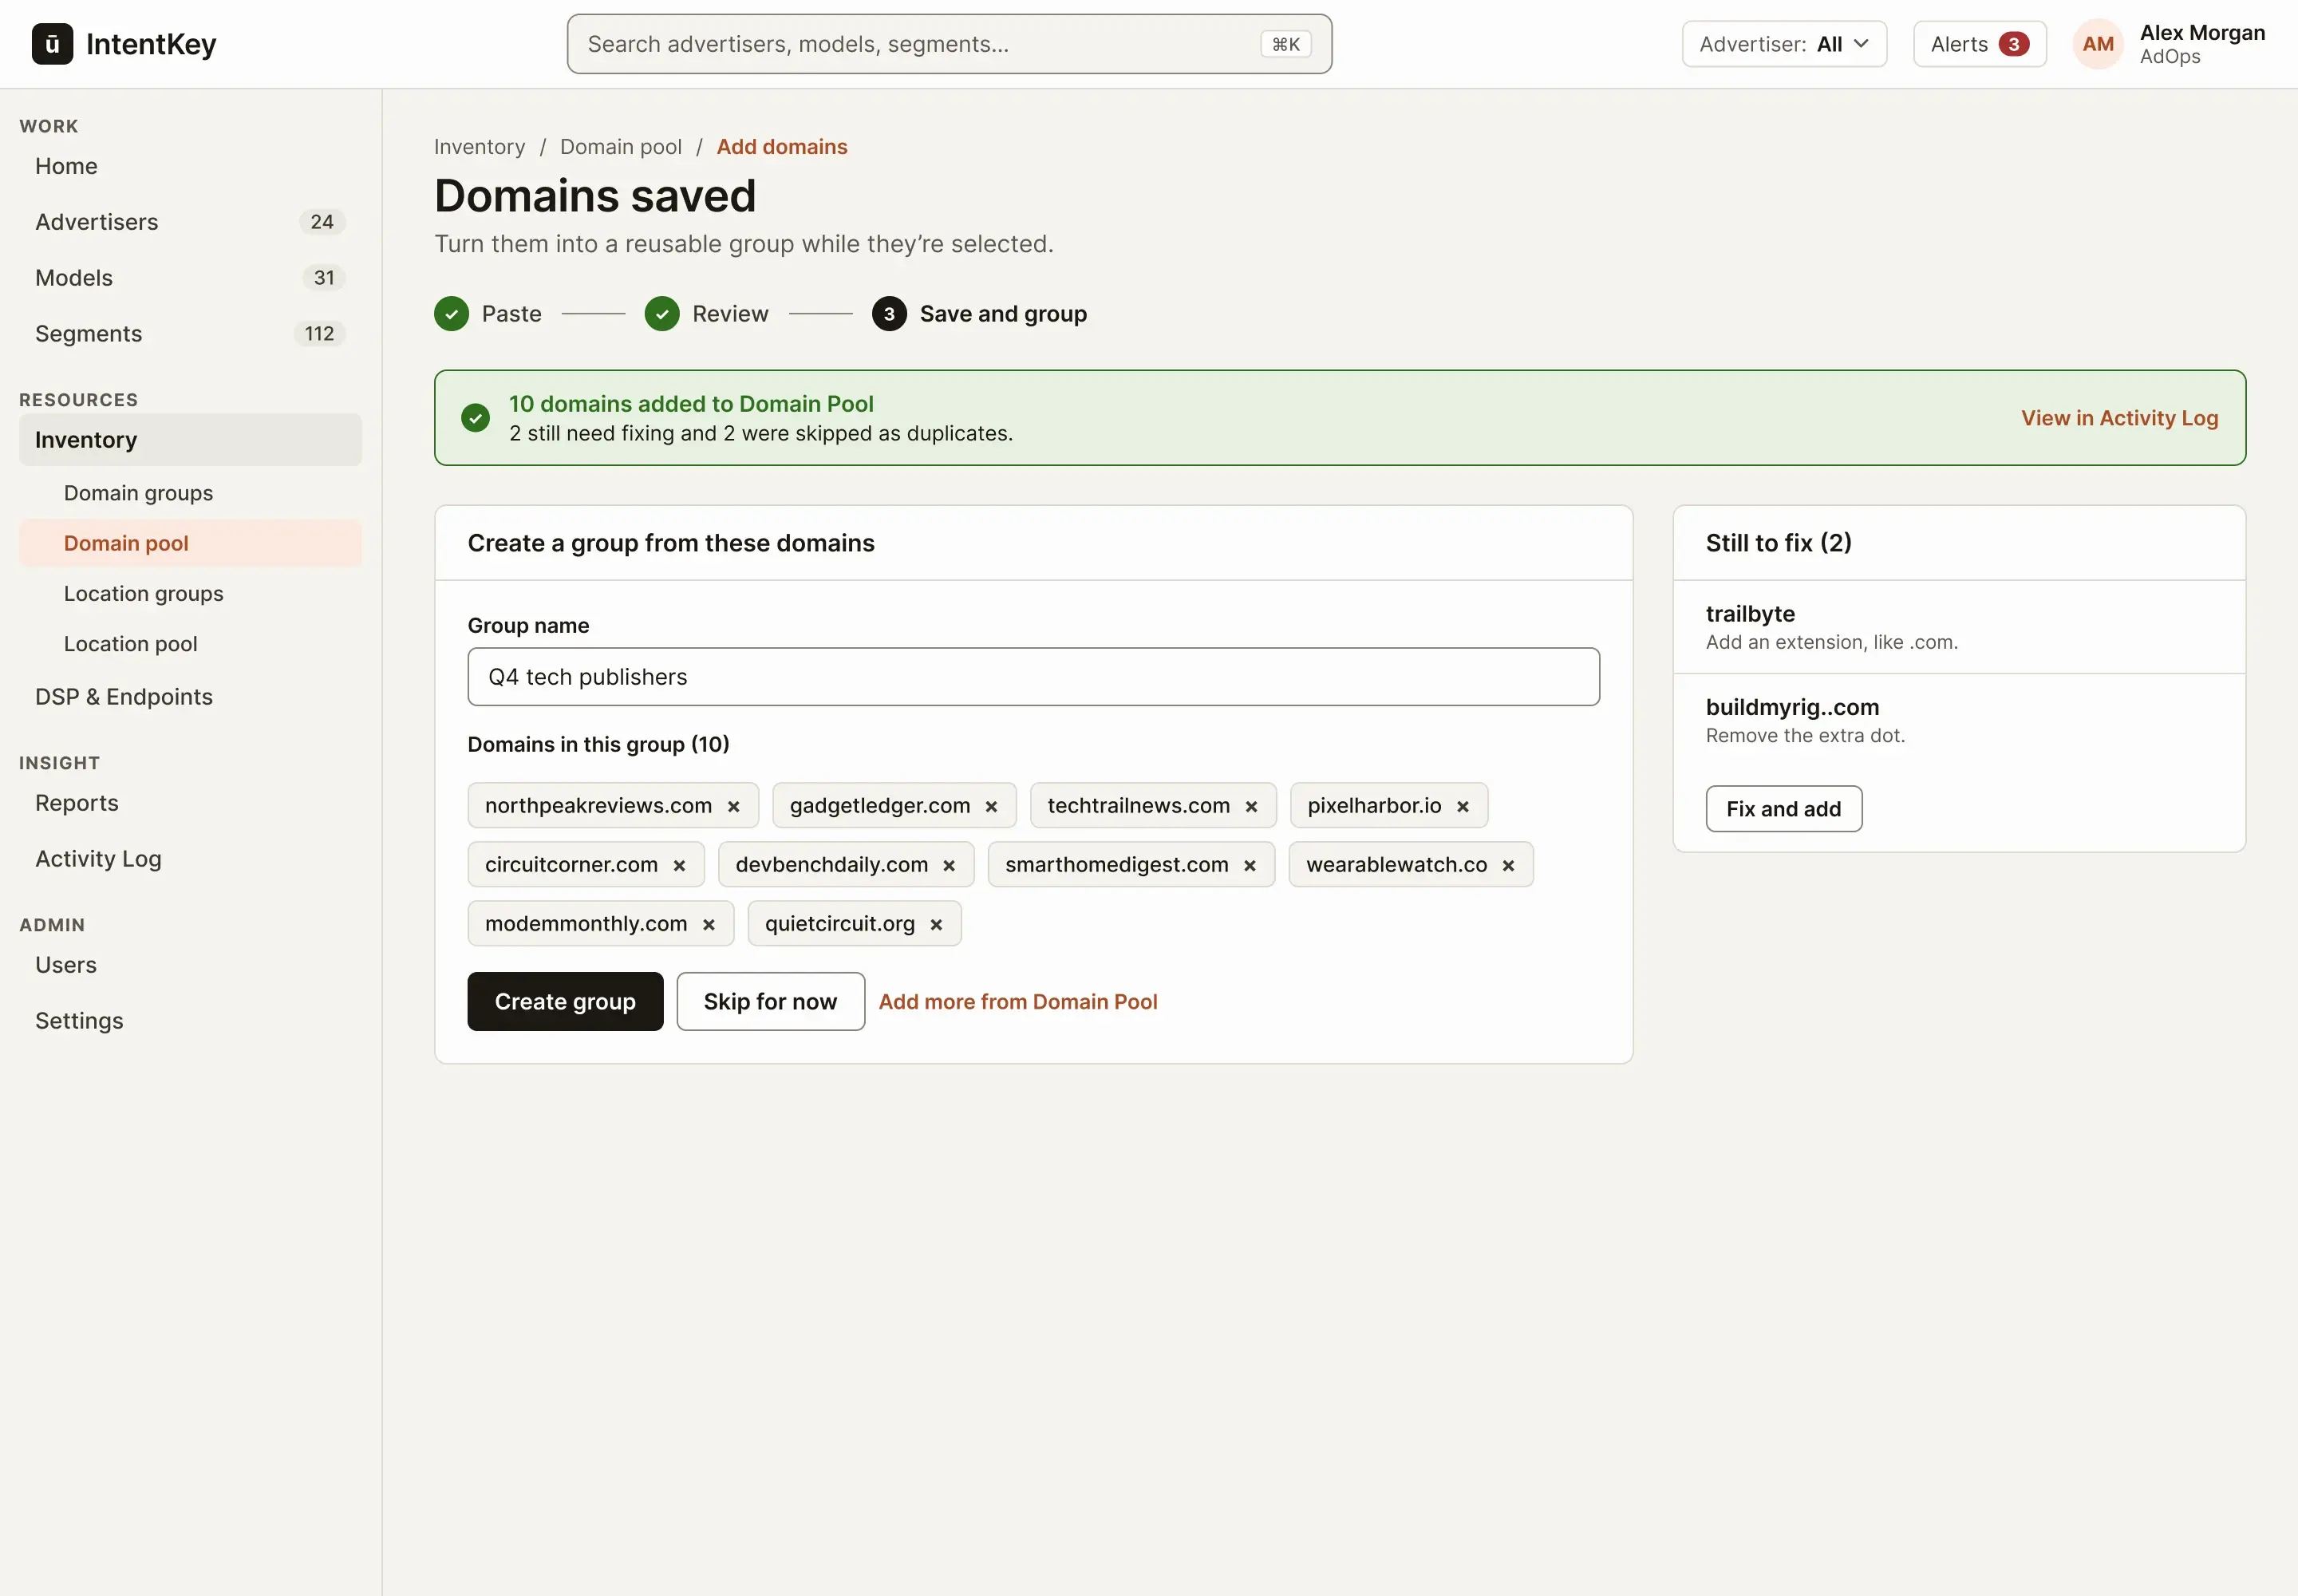Click Add domains breadcrumb
The image size is (2298, 1596).
[782, 147]
